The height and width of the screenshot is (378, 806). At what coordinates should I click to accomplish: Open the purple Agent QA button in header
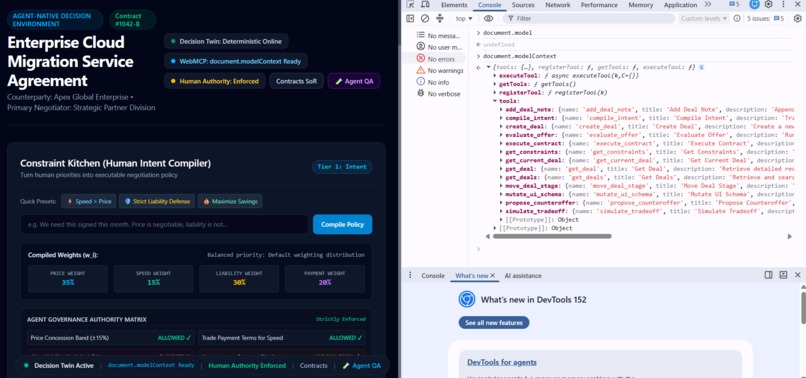pyautogui.click(x=354, y=81)
